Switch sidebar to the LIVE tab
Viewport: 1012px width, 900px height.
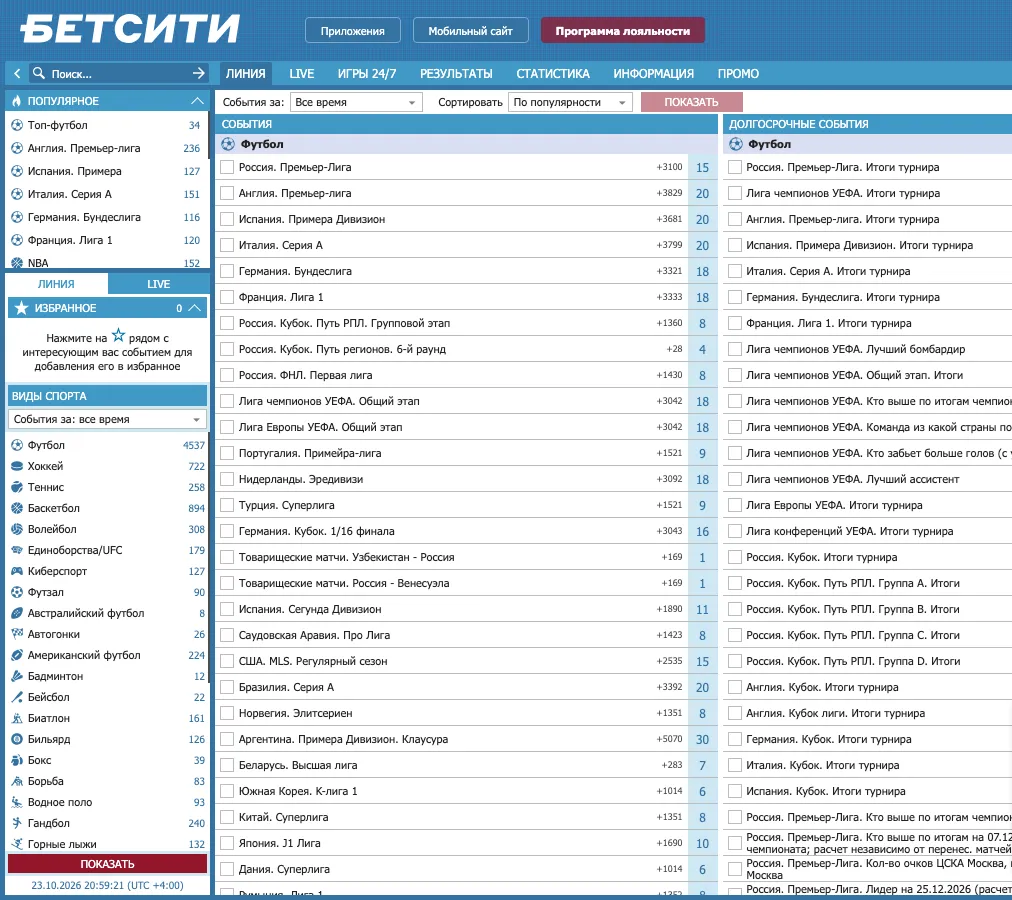(159, 284)
